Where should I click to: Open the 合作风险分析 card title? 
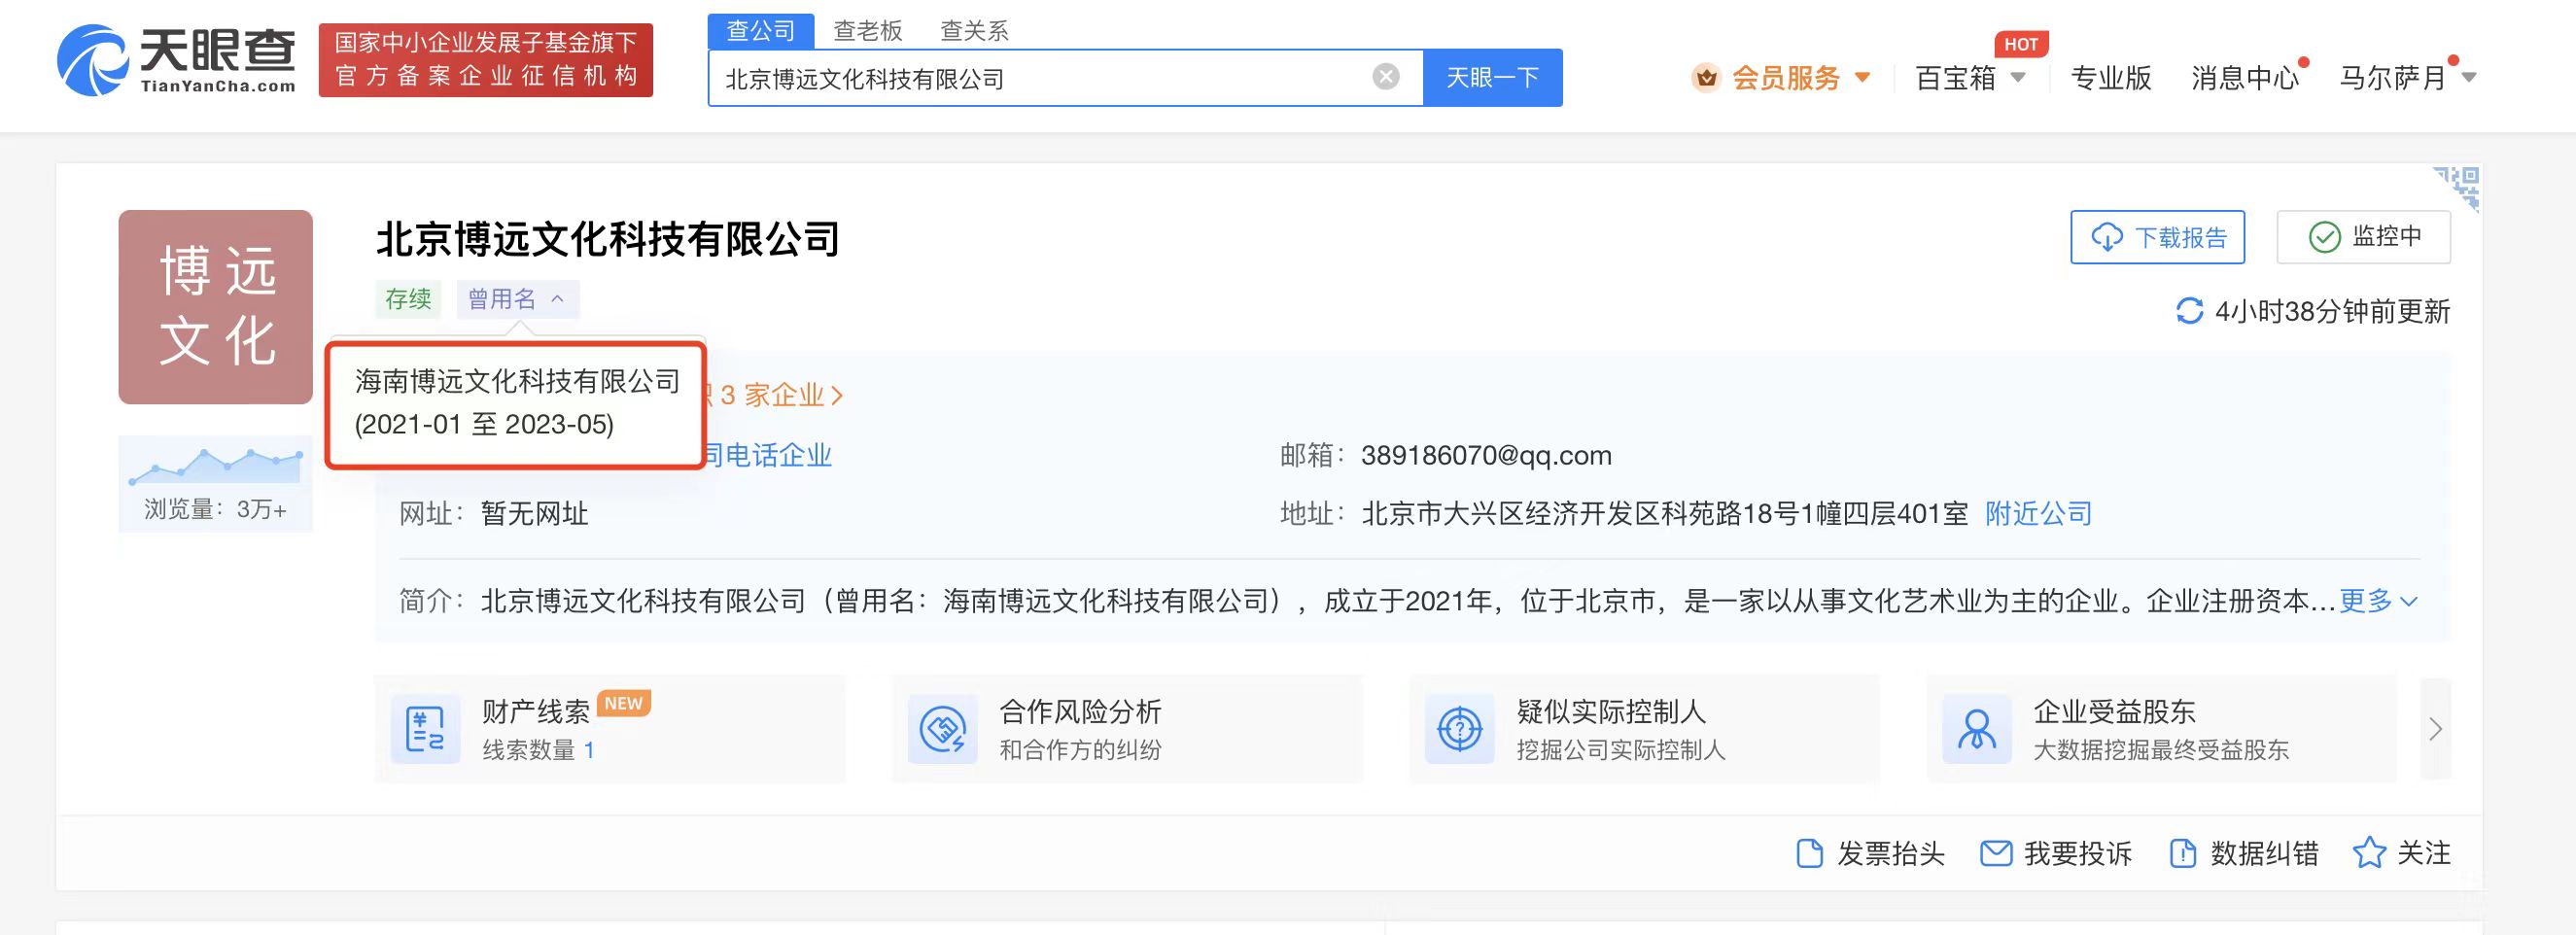(x=1080, y=711)
